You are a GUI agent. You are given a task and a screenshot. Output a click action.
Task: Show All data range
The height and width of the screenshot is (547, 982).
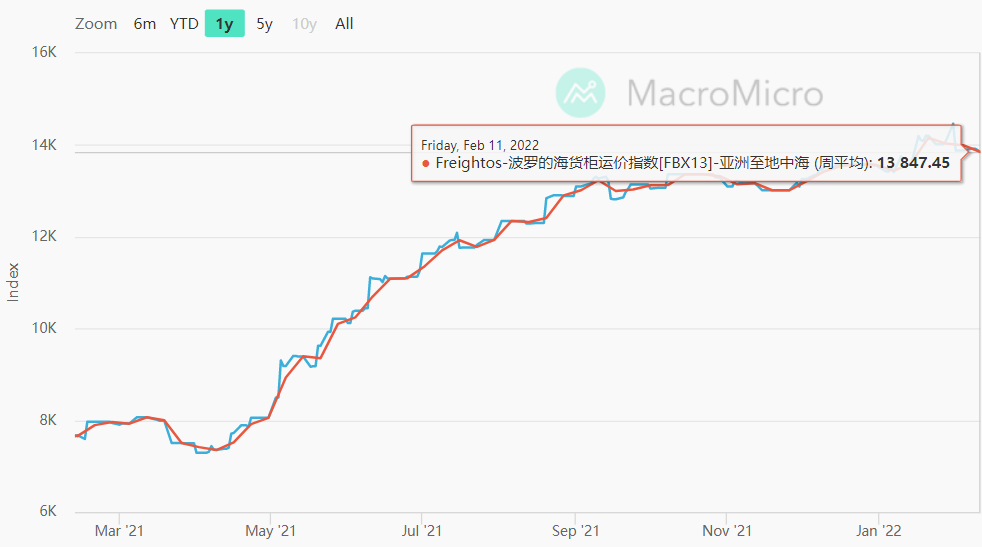[x=344, y=24]
